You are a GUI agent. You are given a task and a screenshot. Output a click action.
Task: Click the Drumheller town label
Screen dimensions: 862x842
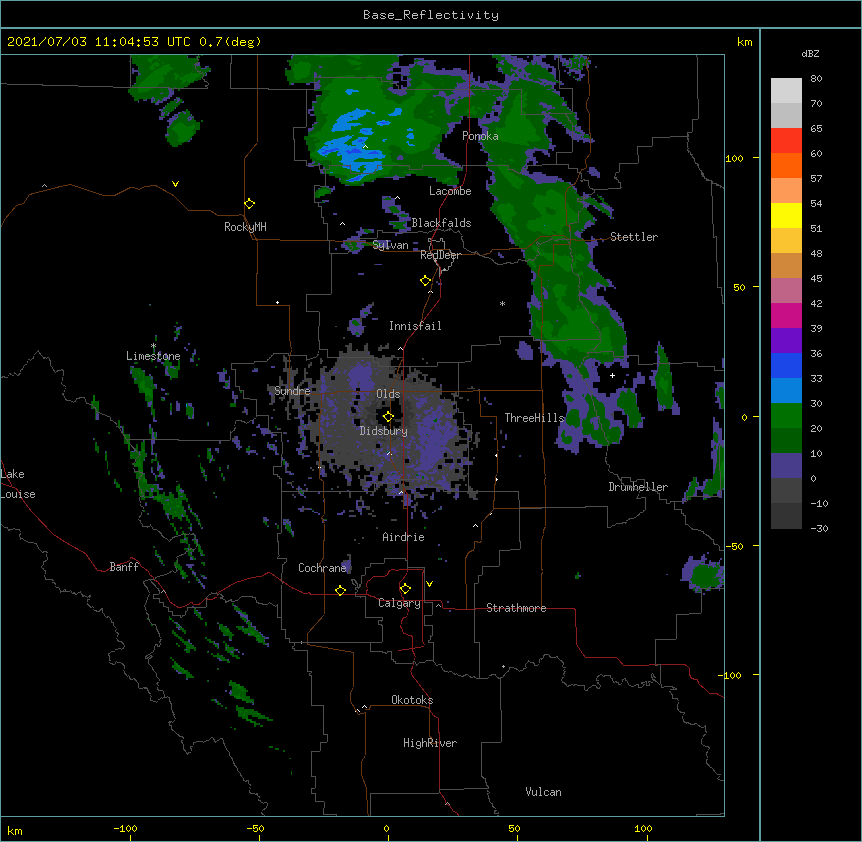pos(638,487)
